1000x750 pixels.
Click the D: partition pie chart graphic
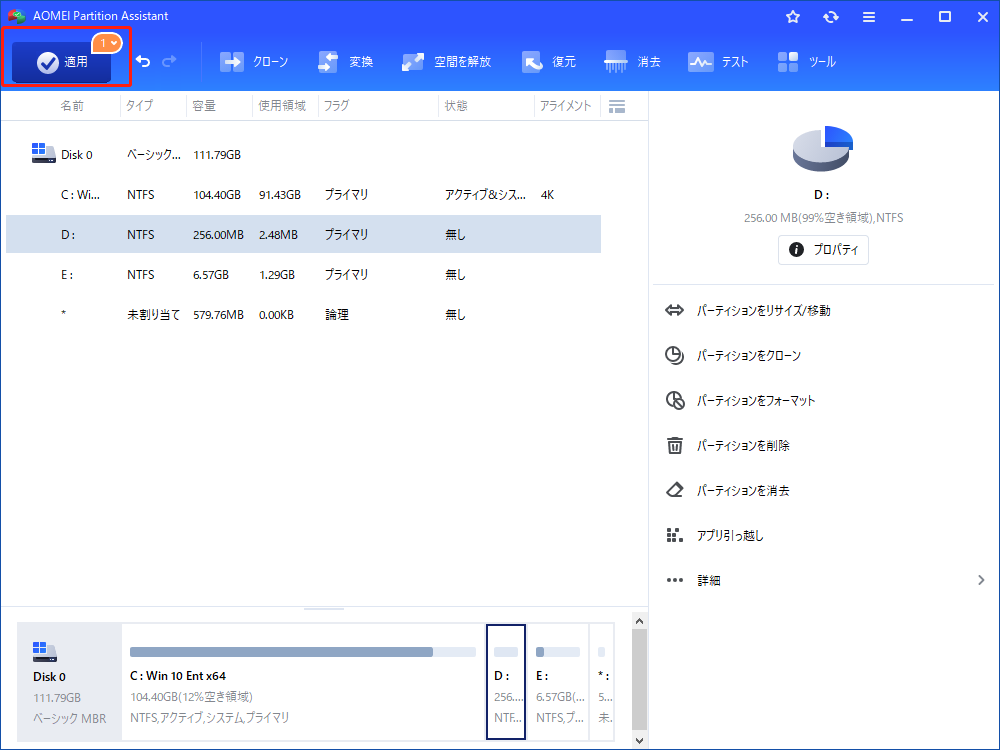[x=823, y=149]
